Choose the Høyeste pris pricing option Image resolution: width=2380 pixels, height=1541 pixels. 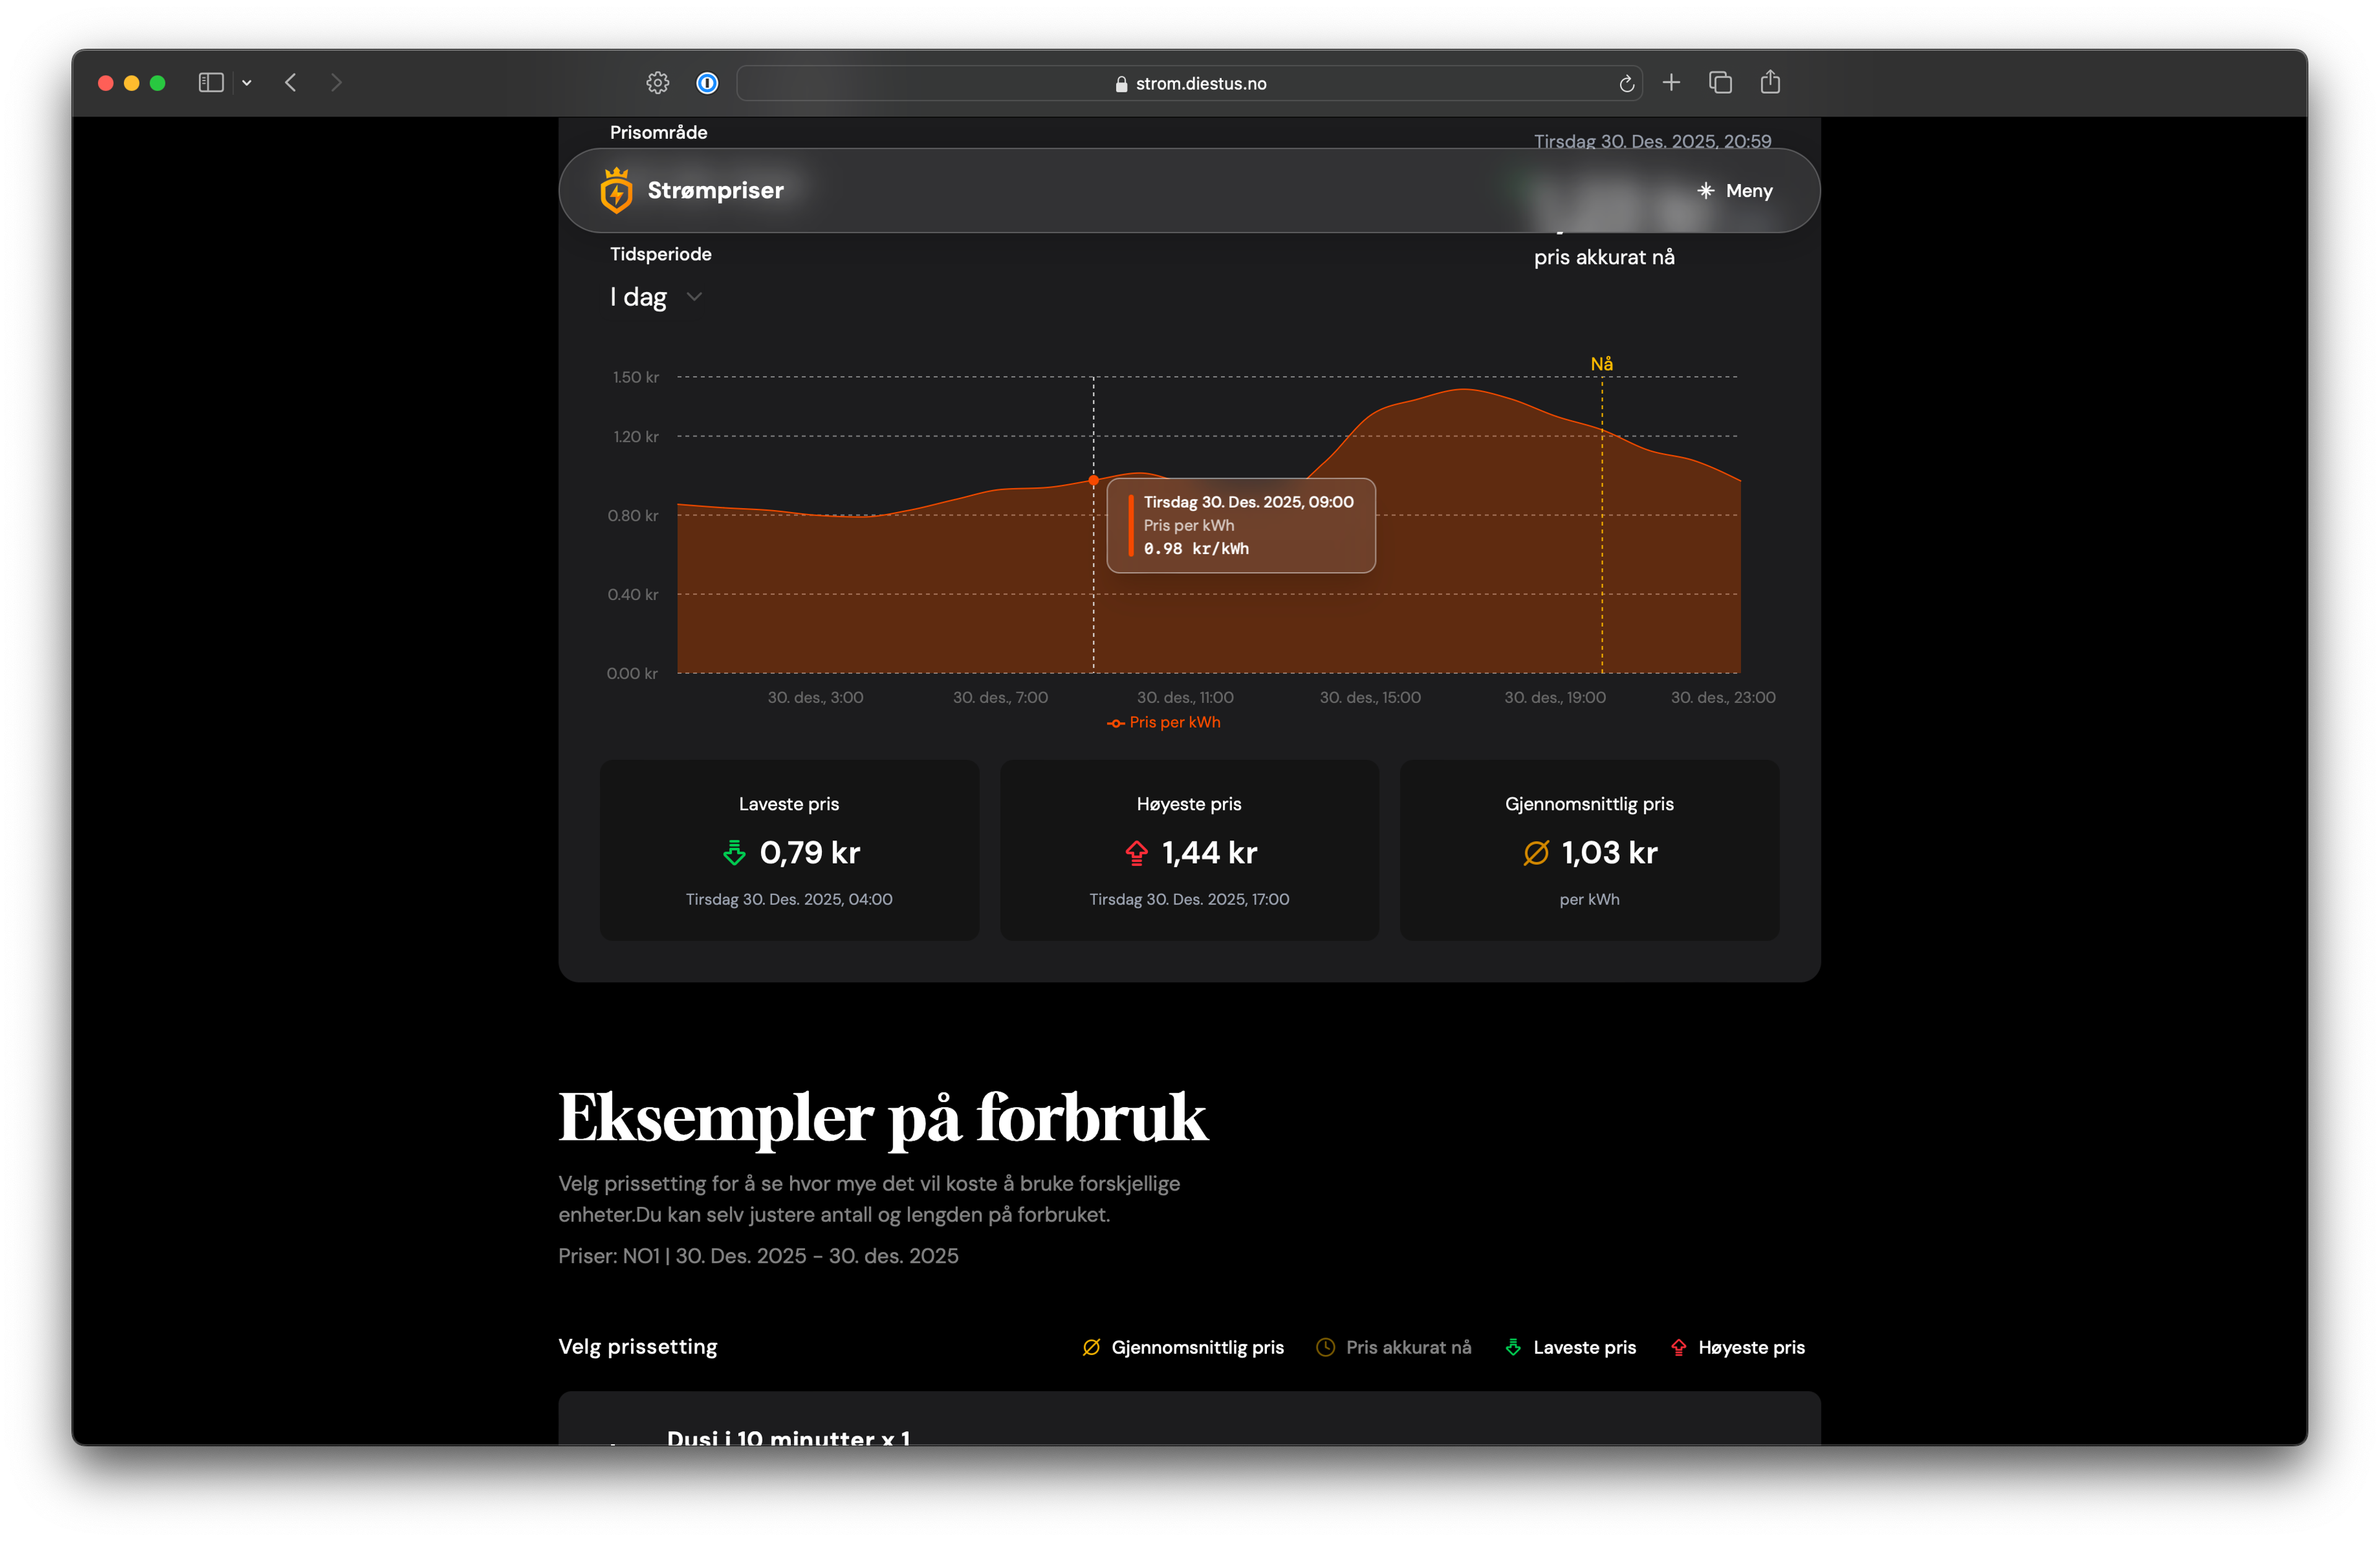coord(1738,1347)
